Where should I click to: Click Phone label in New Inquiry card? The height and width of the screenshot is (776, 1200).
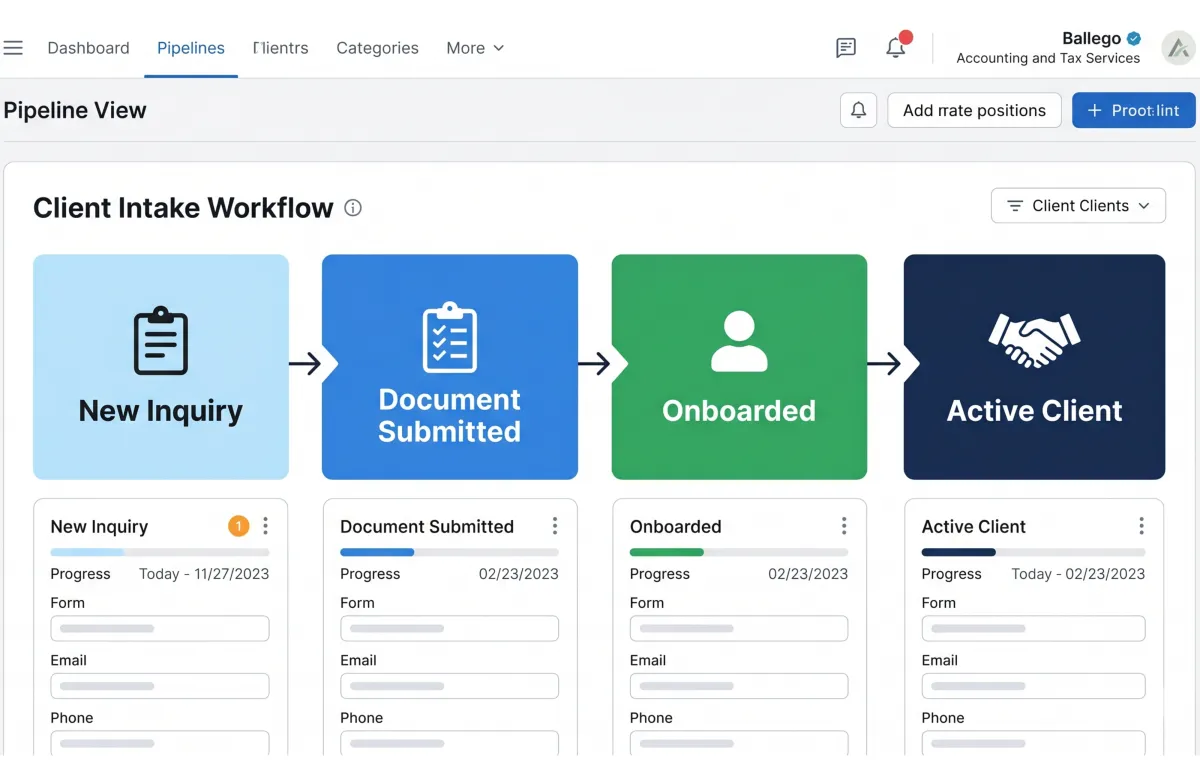click(x=72, y=718)
